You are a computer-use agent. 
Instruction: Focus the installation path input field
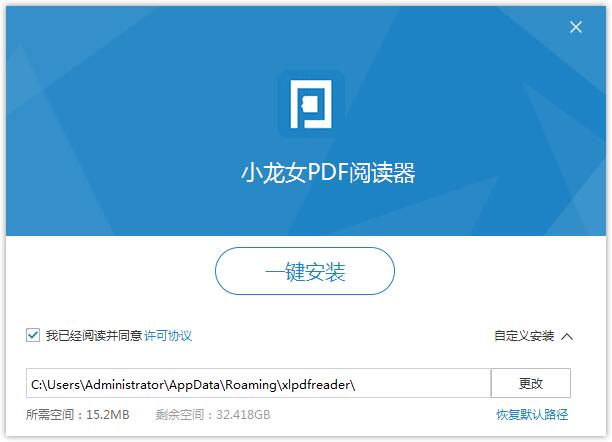(258, 384)
